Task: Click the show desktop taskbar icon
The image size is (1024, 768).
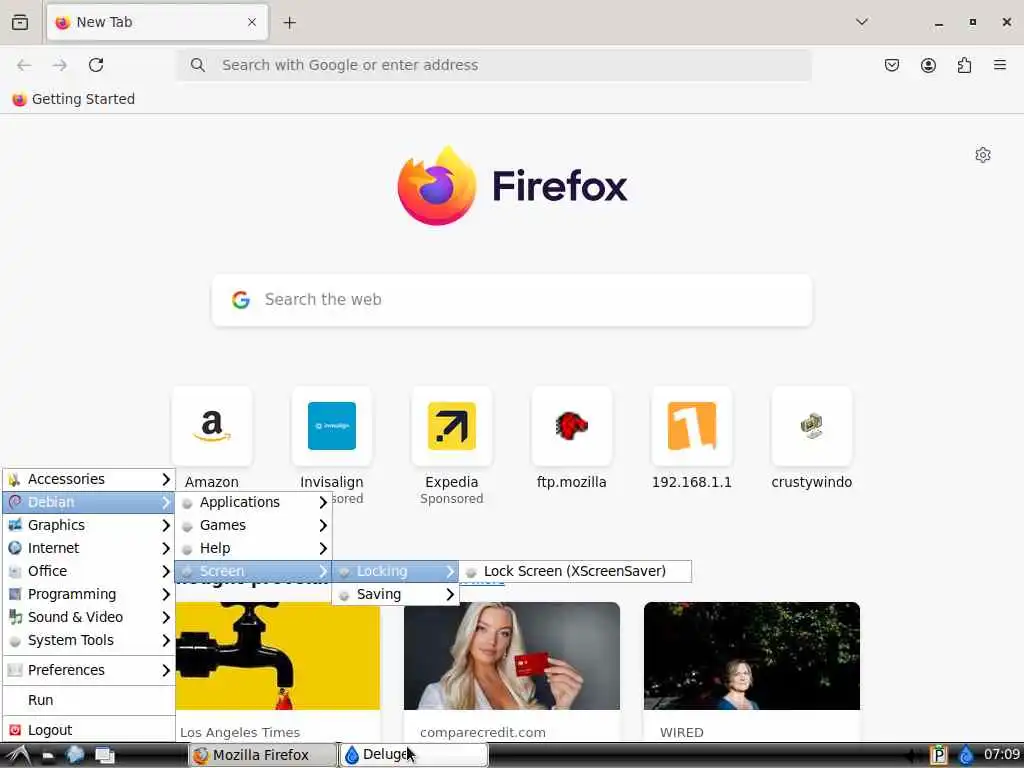Action: pos(104,756)
